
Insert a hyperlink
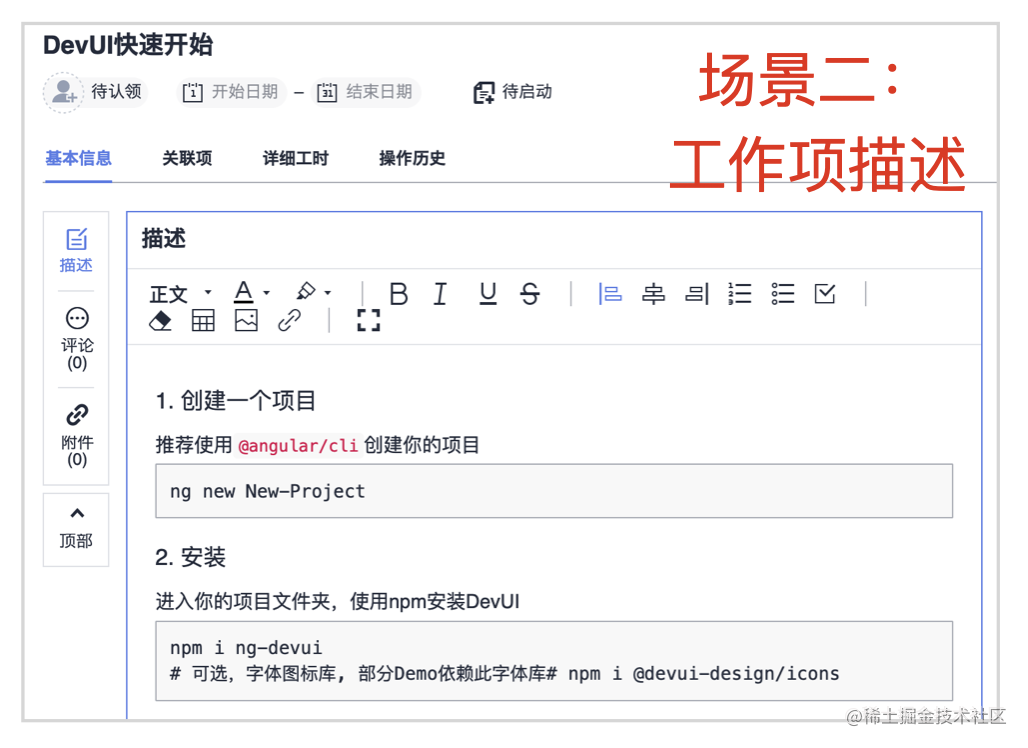click(289, 321)
